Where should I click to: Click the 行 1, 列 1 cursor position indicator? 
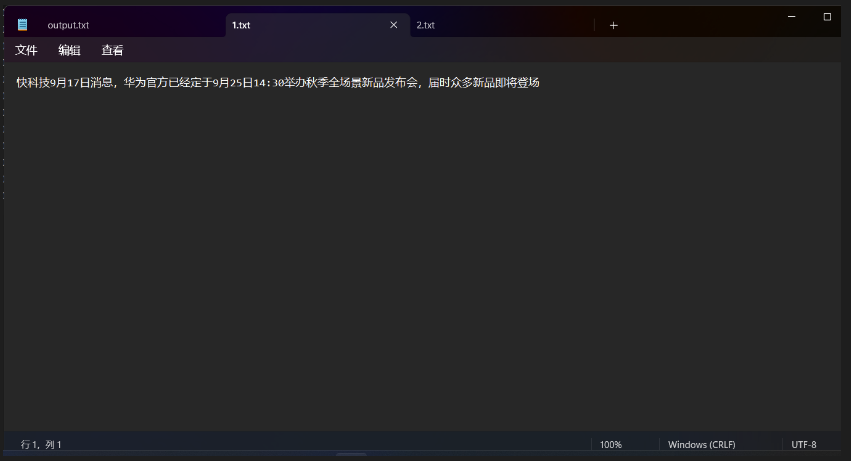click(x=41, y=445)
